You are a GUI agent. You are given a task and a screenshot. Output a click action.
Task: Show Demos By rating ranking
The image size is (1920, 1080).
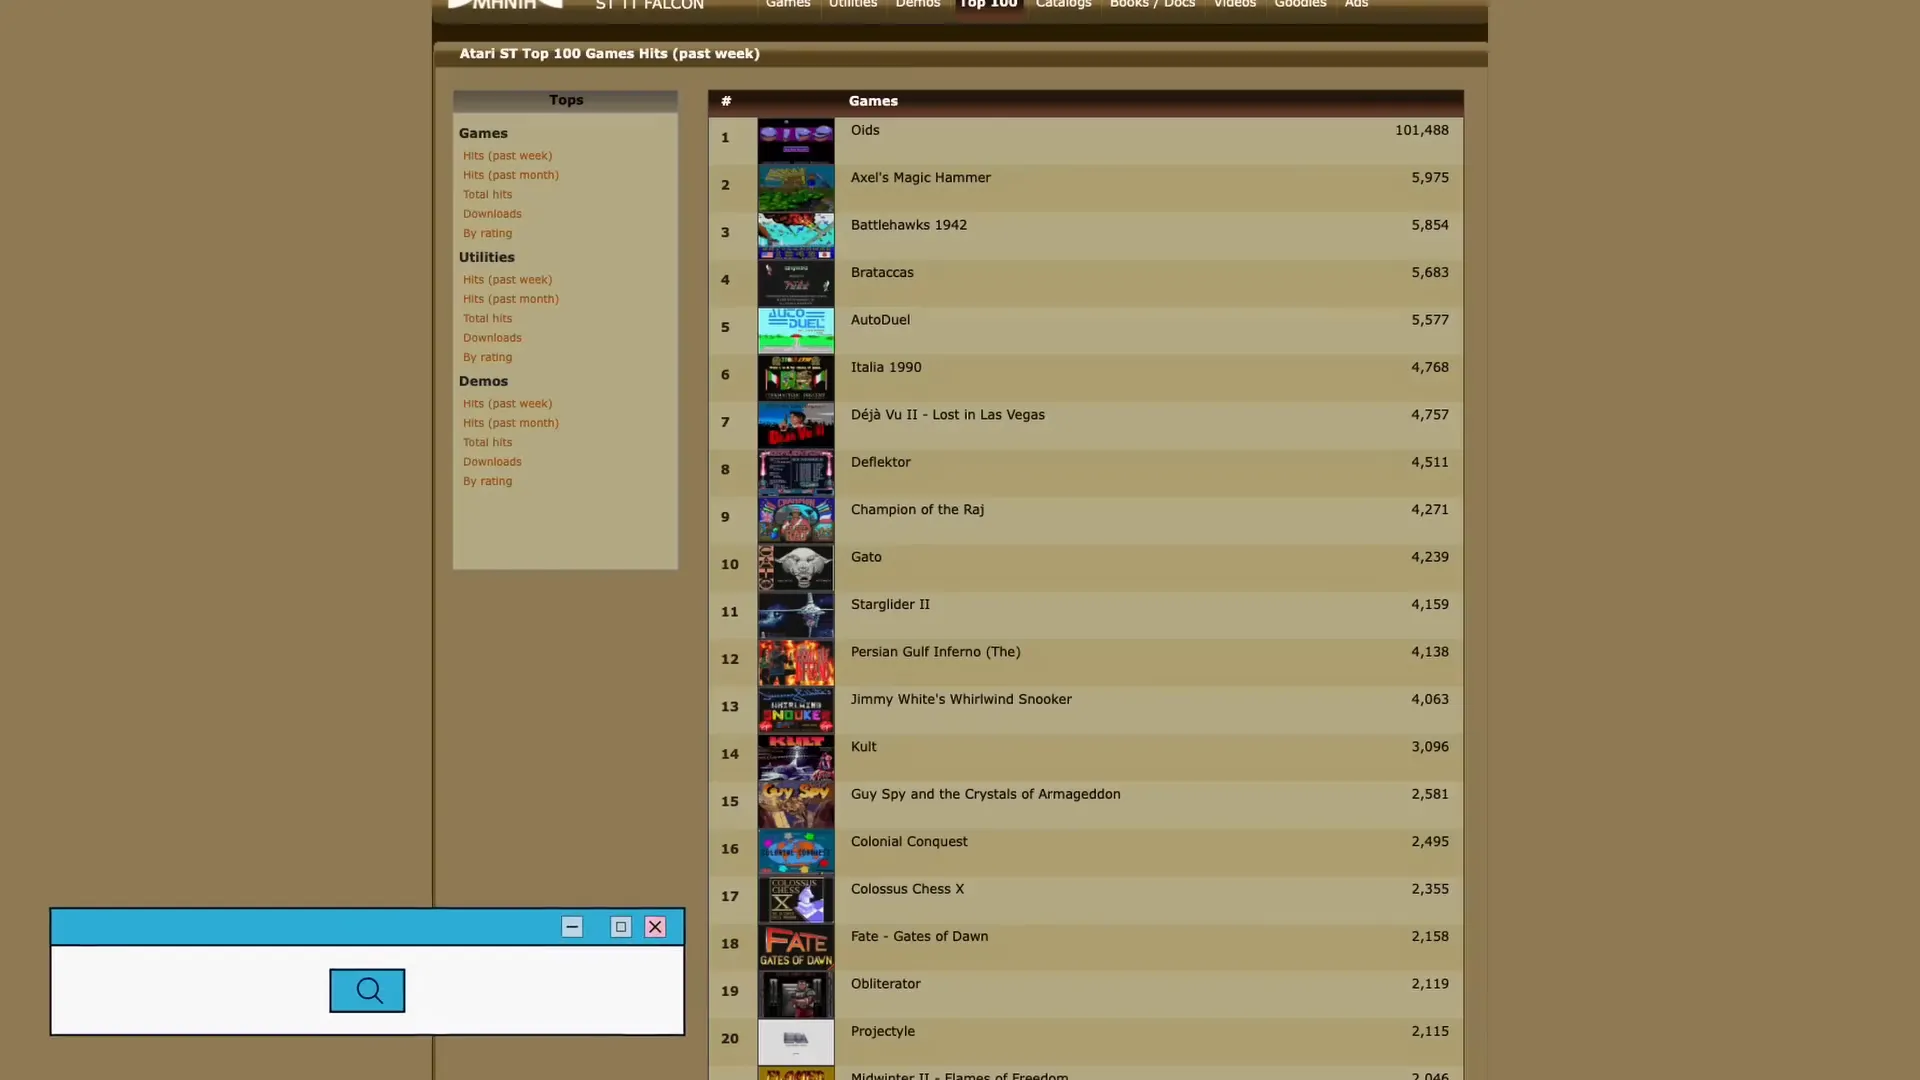click(x=487, y=481)
